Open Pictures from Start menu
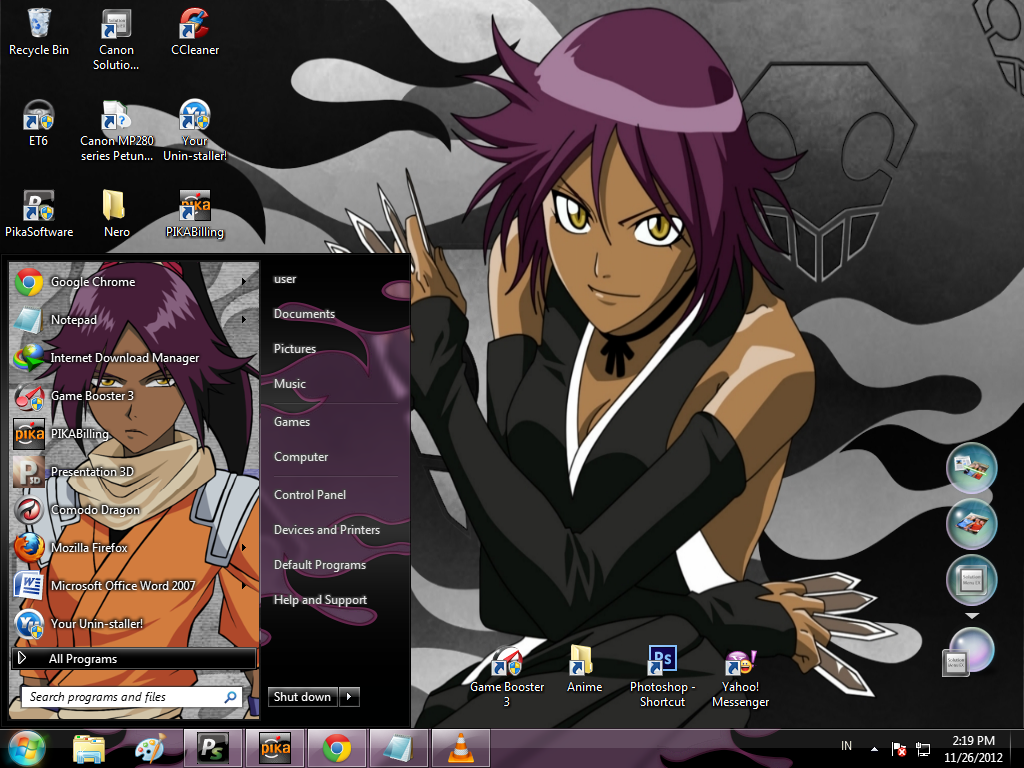Viewport: 1024px width, 768px height. (x=295, y=349)
